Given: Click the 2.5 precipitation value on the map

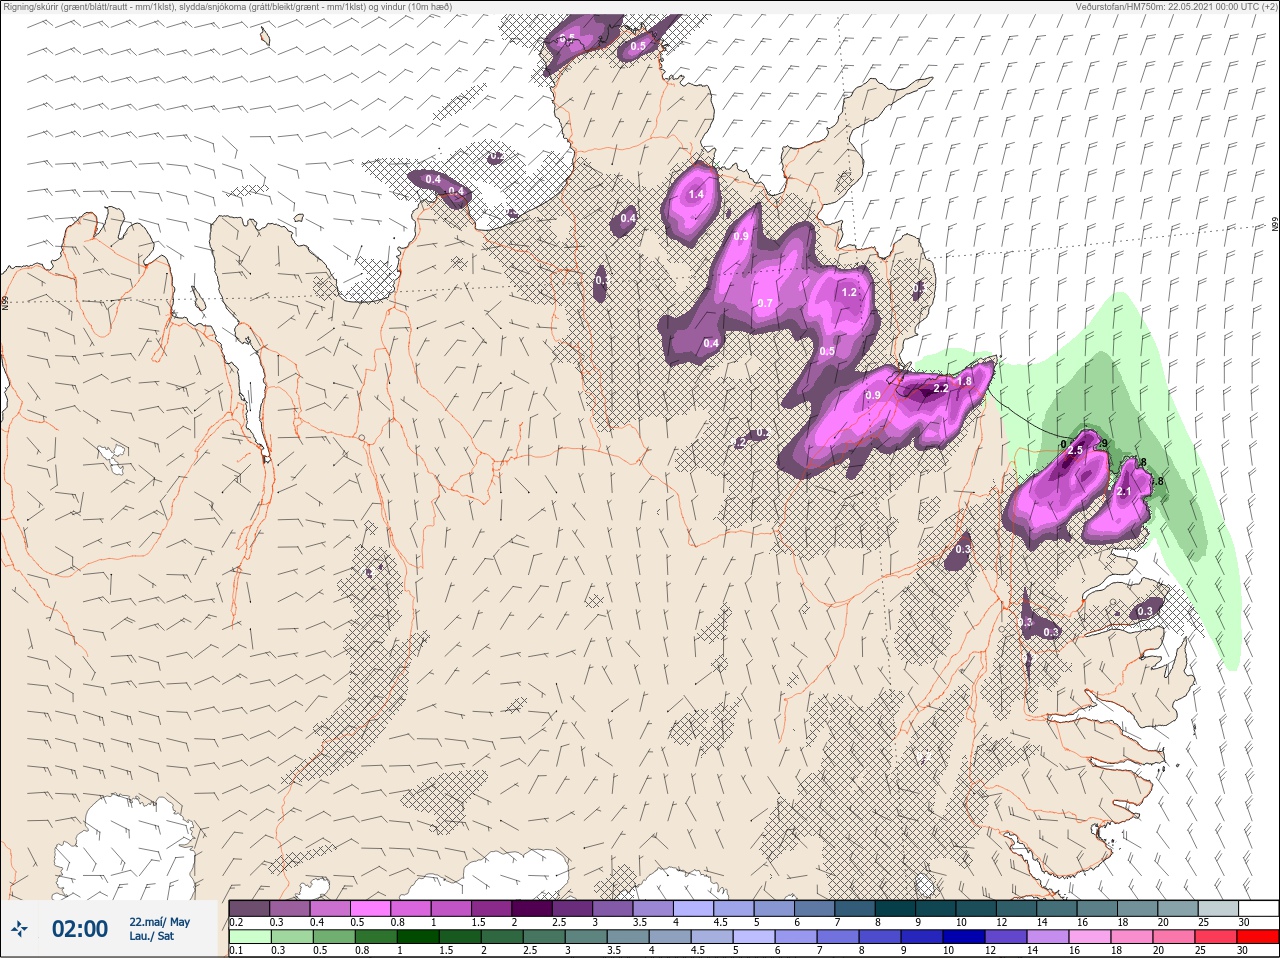Looking at the screenshot, I should 1075,451.
